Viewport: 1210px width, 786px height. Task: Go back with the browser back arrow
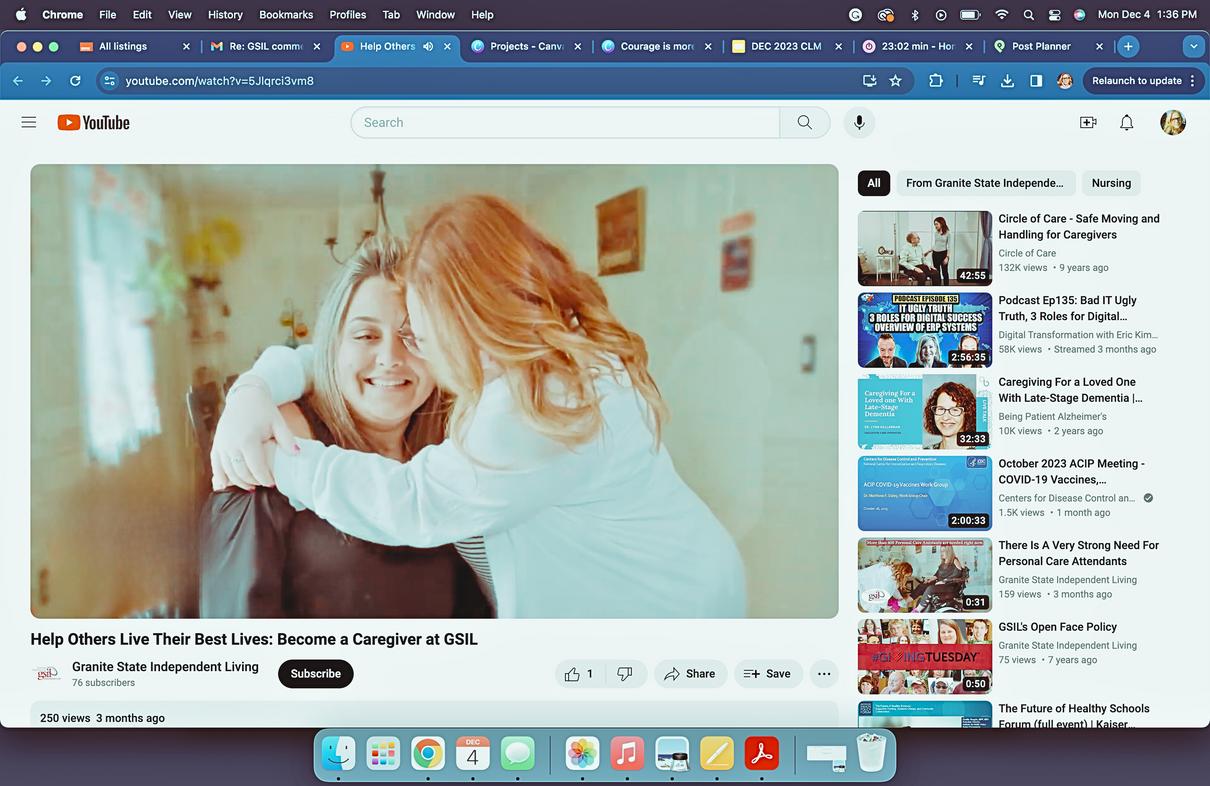(x=17, y=81)
